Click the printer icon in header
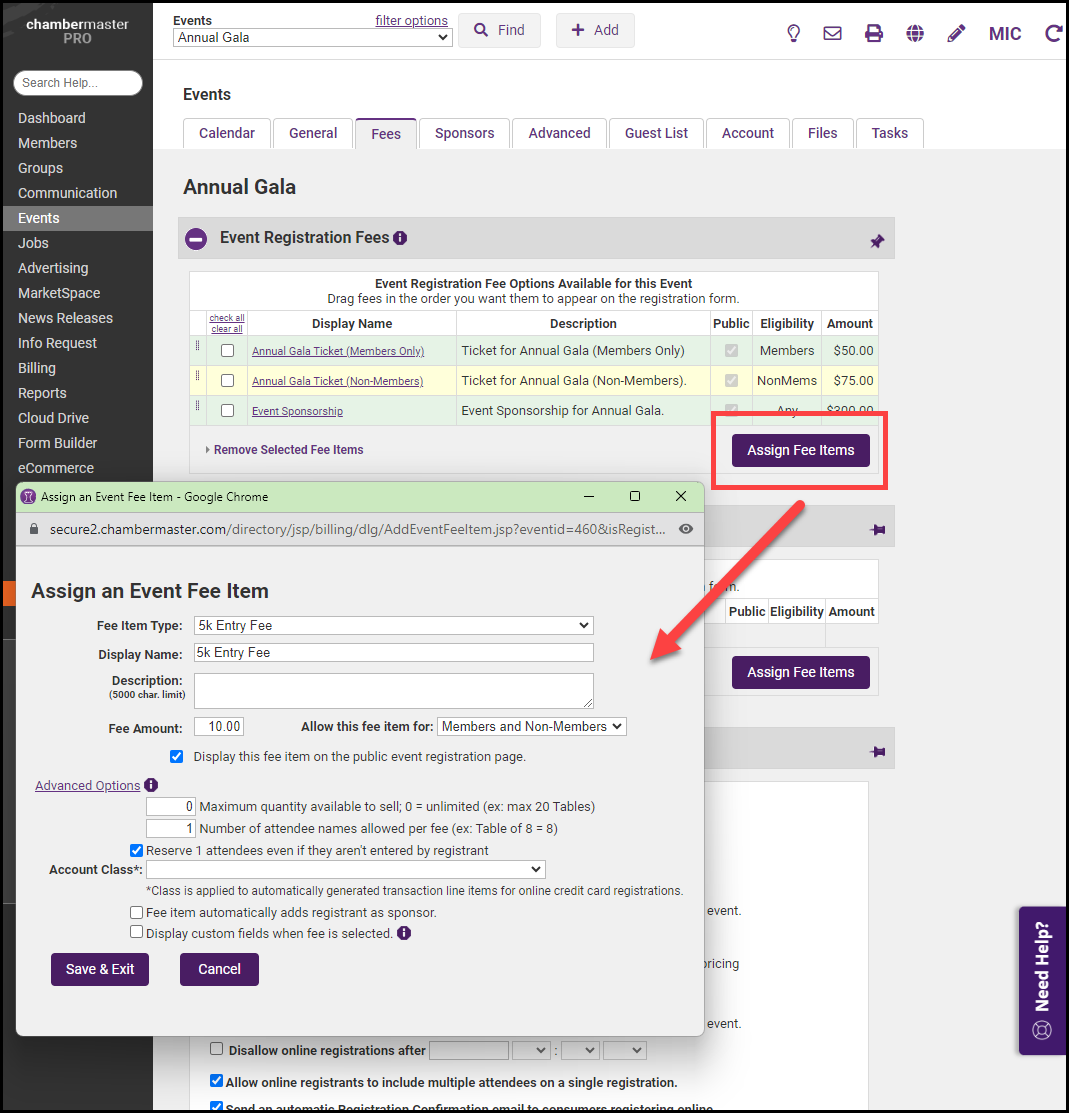Image resolution: width=1069 pixels, height=1113 pixels. click(874, 33)
